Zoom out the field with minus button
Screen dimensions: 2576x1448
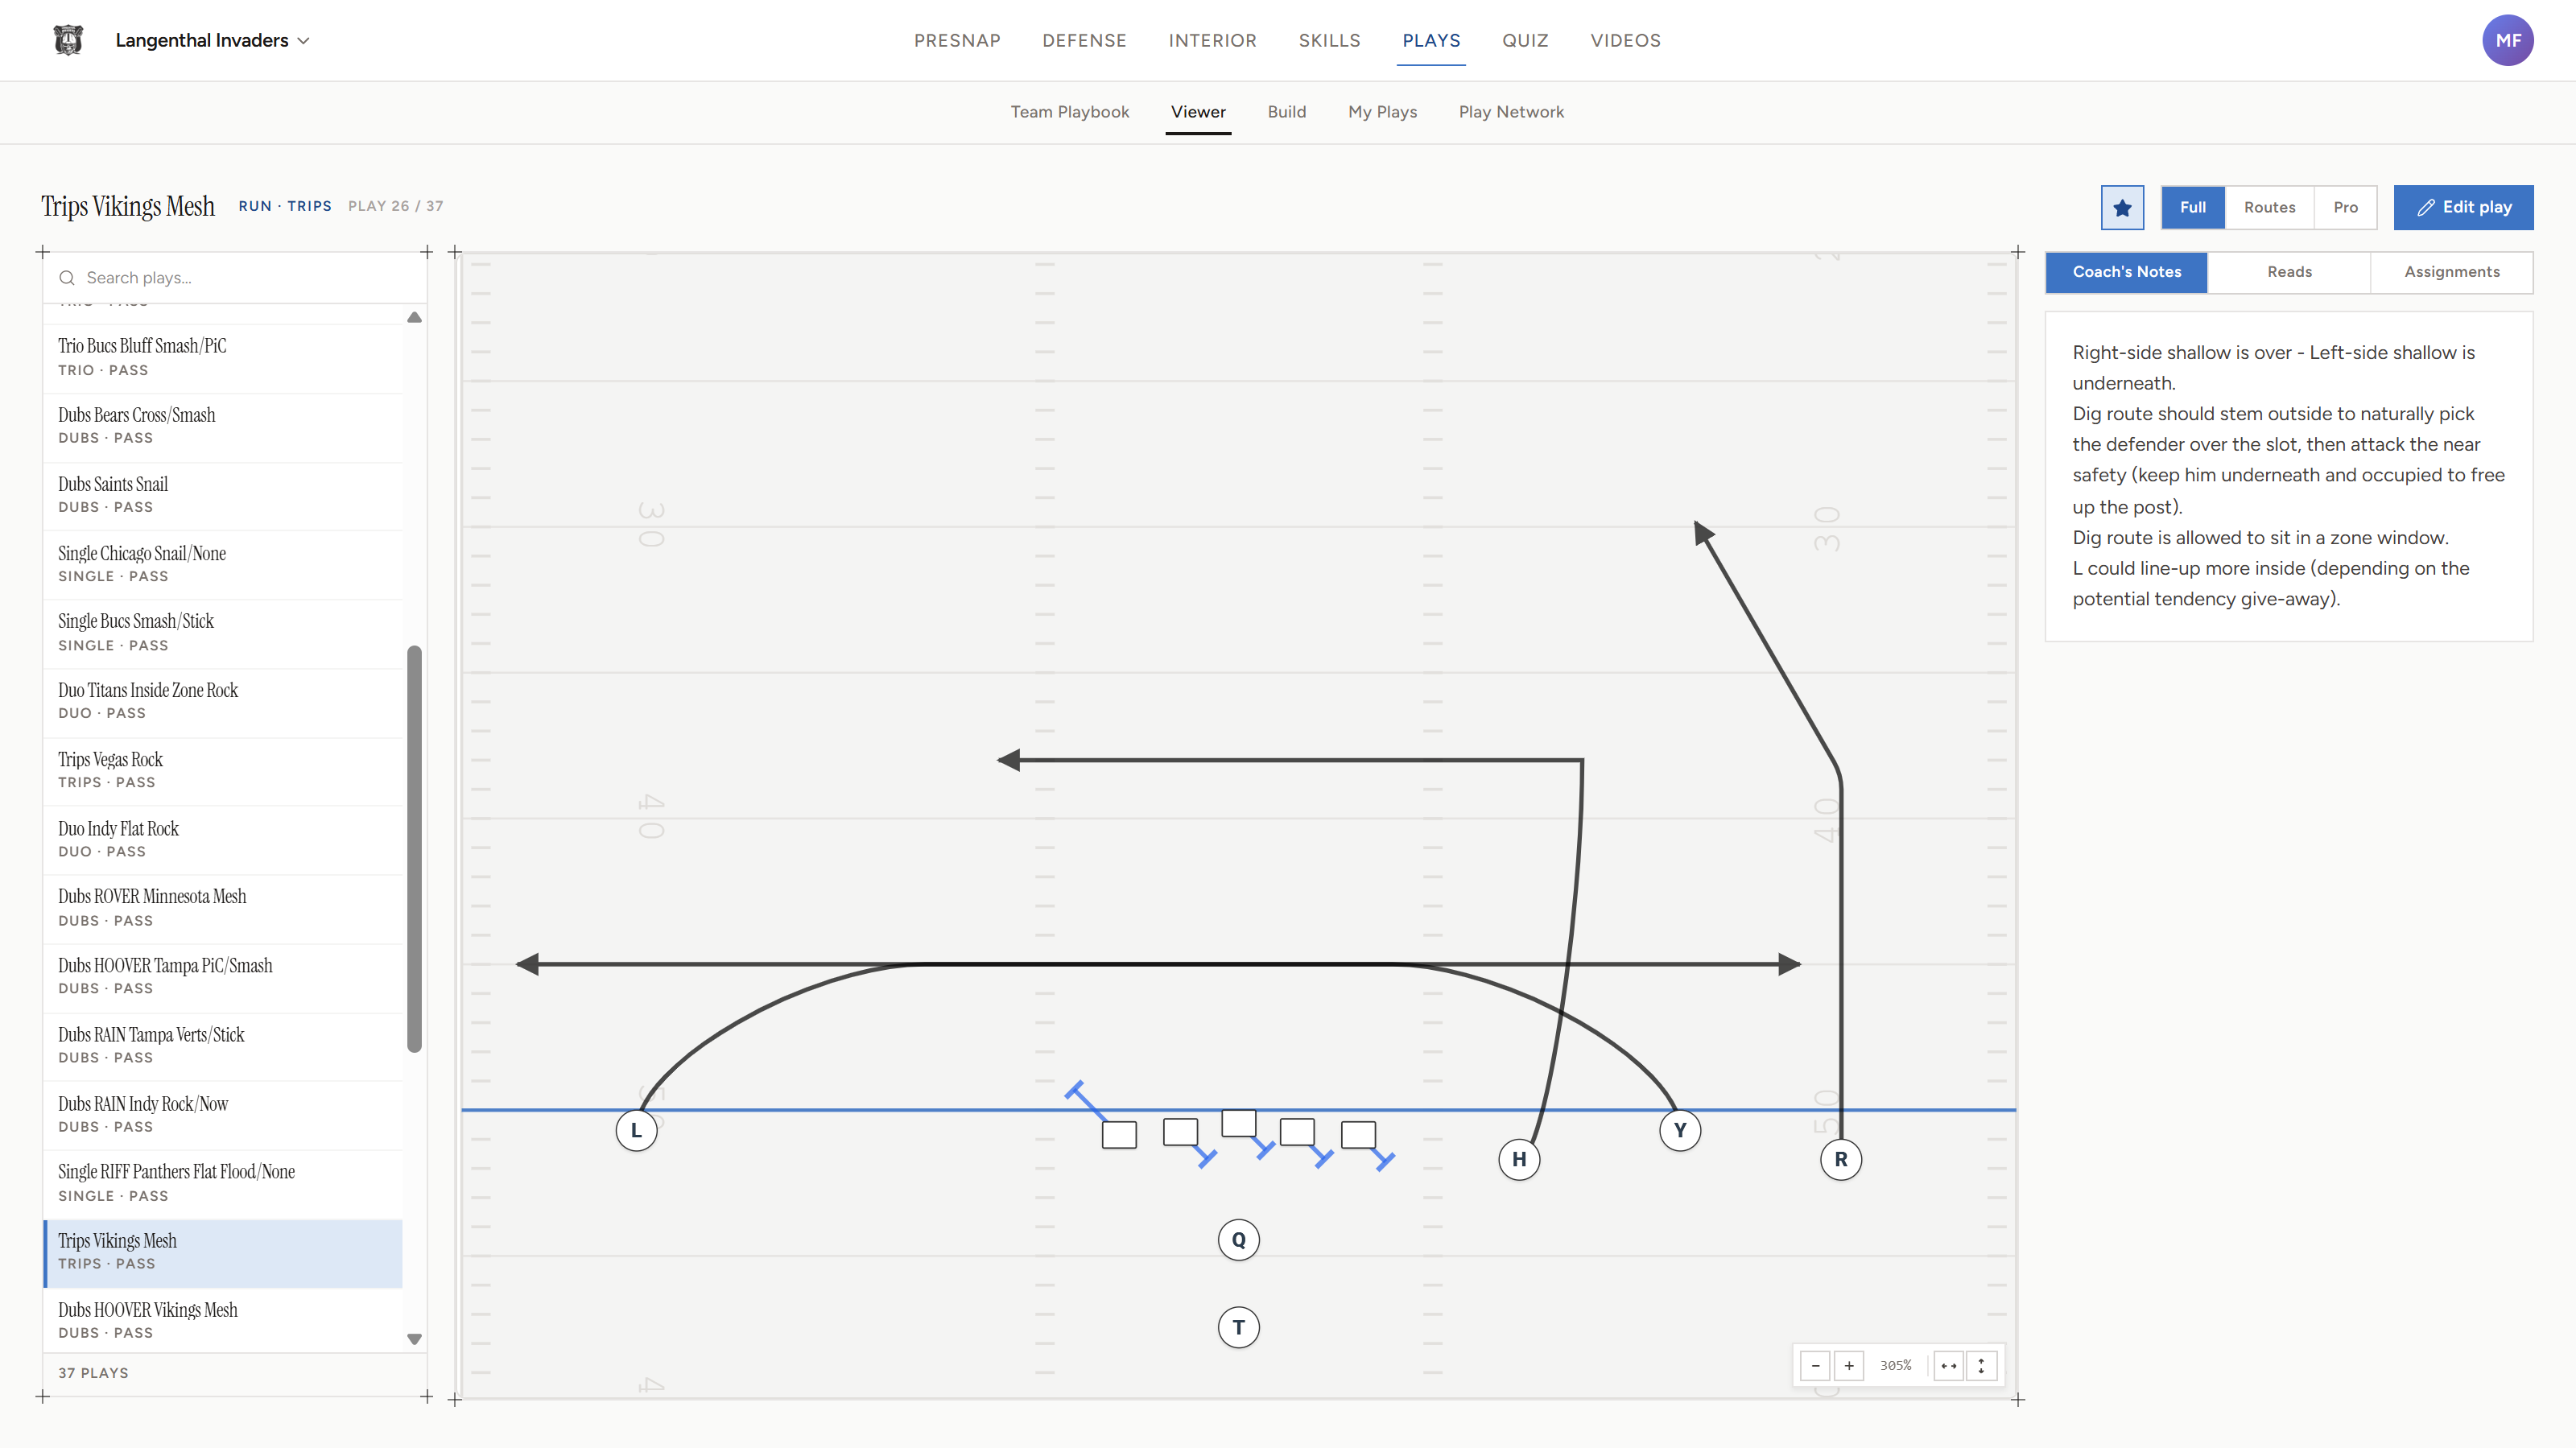pyautogui.click(x=1815, y=1365)
